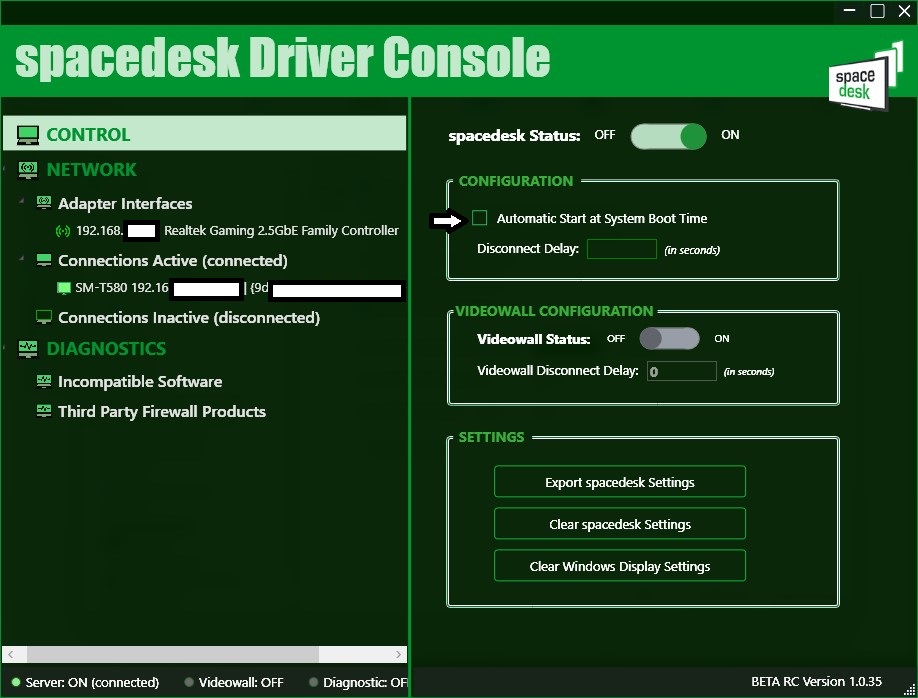918x698 pixels.
Task: Click the Videowall Disconnect Delay field
Action: (681, 371)
